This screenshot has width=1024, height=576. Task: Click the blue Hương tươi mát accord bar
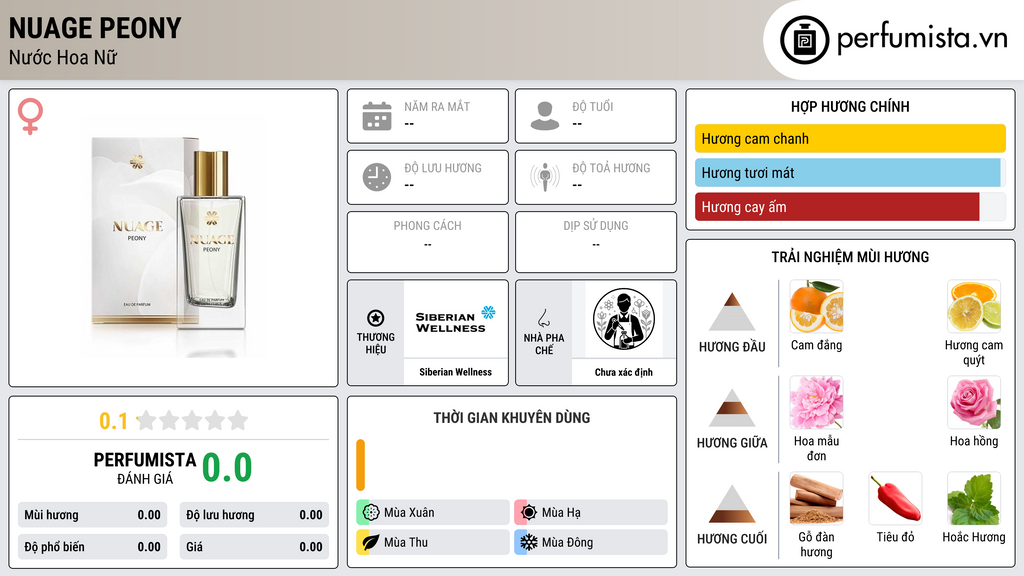(848, 173)
